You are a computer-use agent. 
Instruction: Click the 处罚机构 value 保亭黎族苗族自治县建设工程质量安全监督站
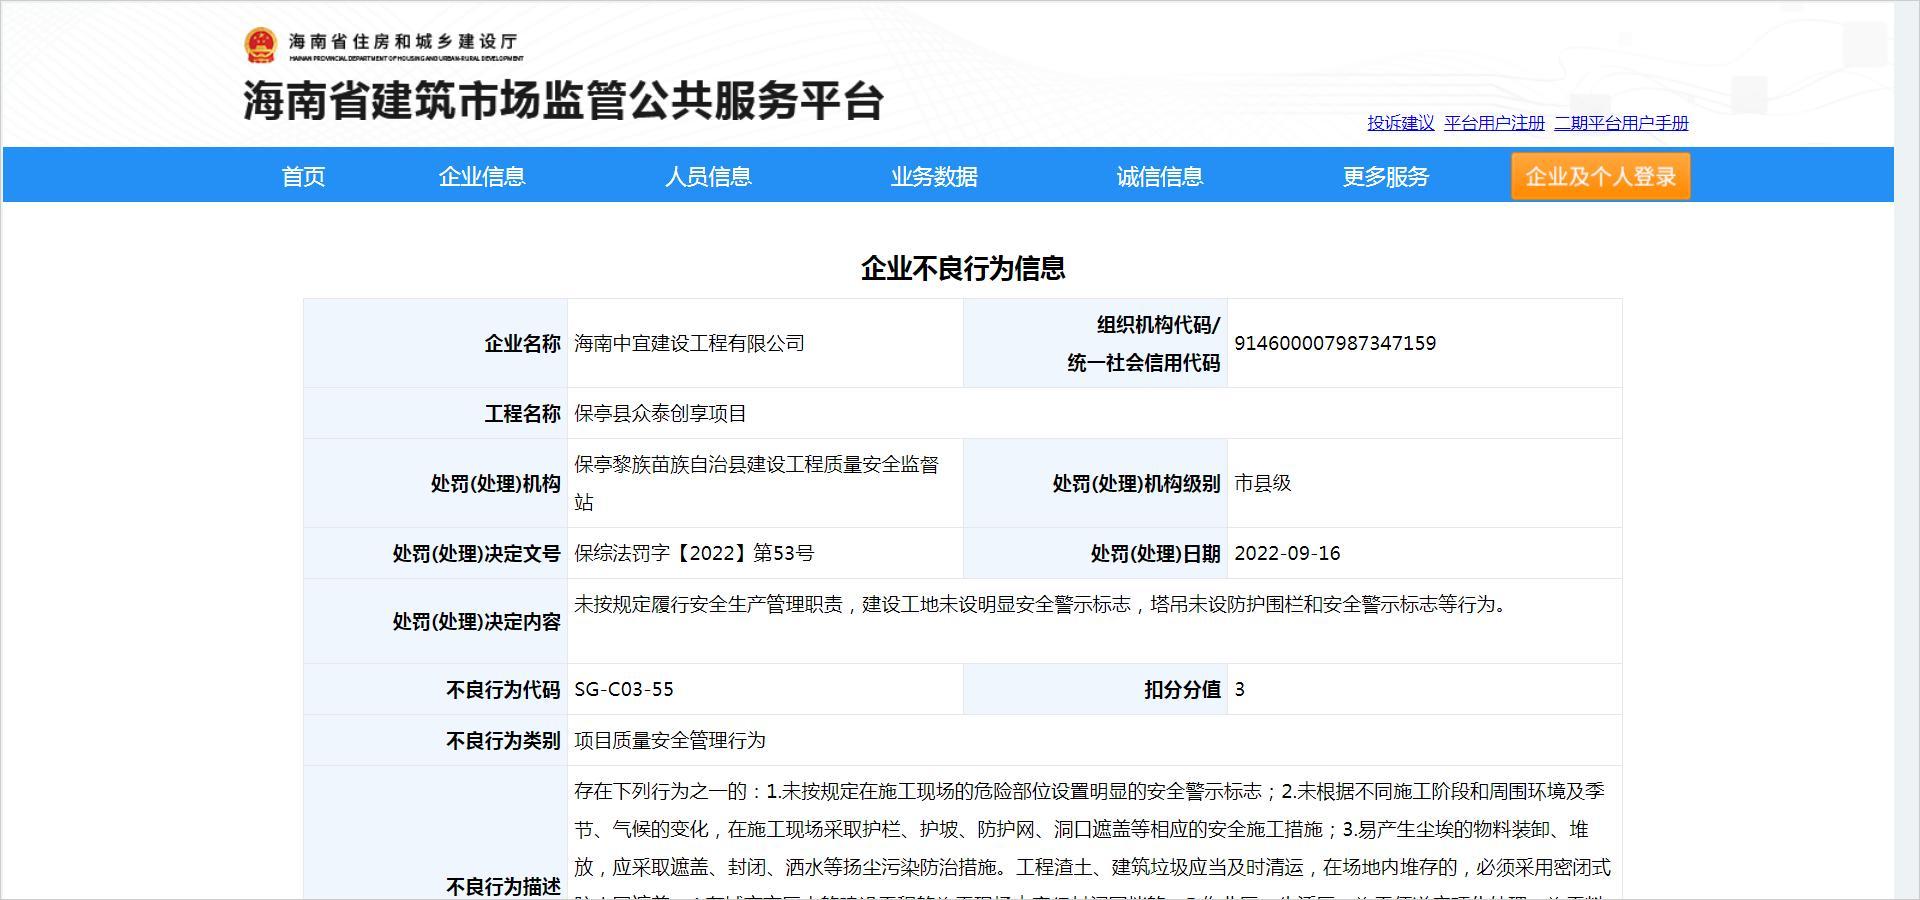(756, 483)
